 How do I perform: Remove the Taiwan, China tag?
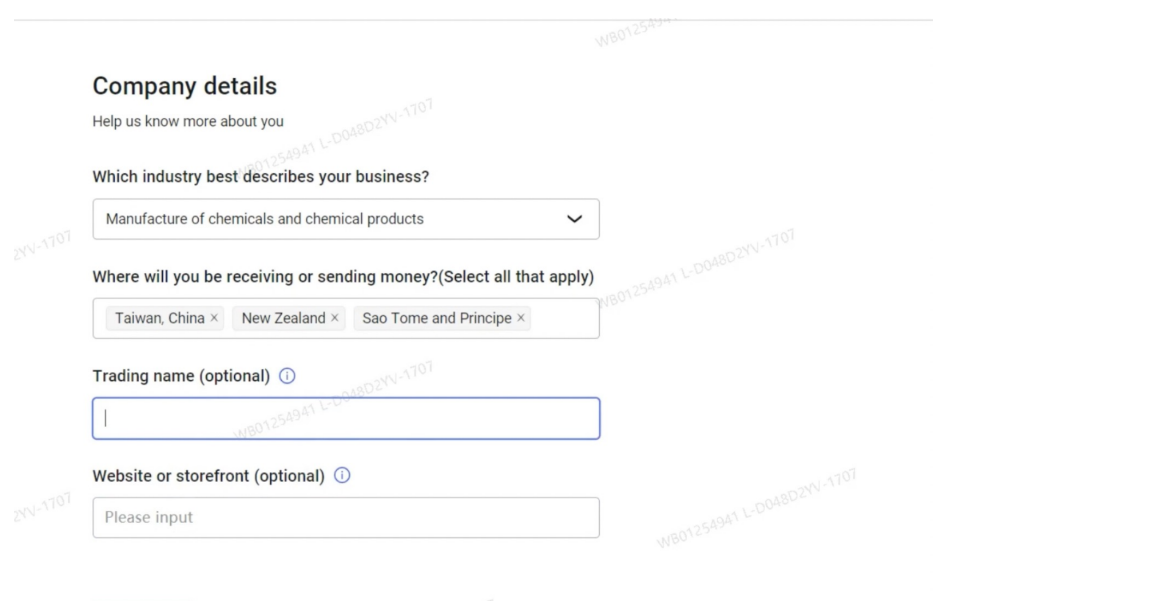(x=214, y=318)
